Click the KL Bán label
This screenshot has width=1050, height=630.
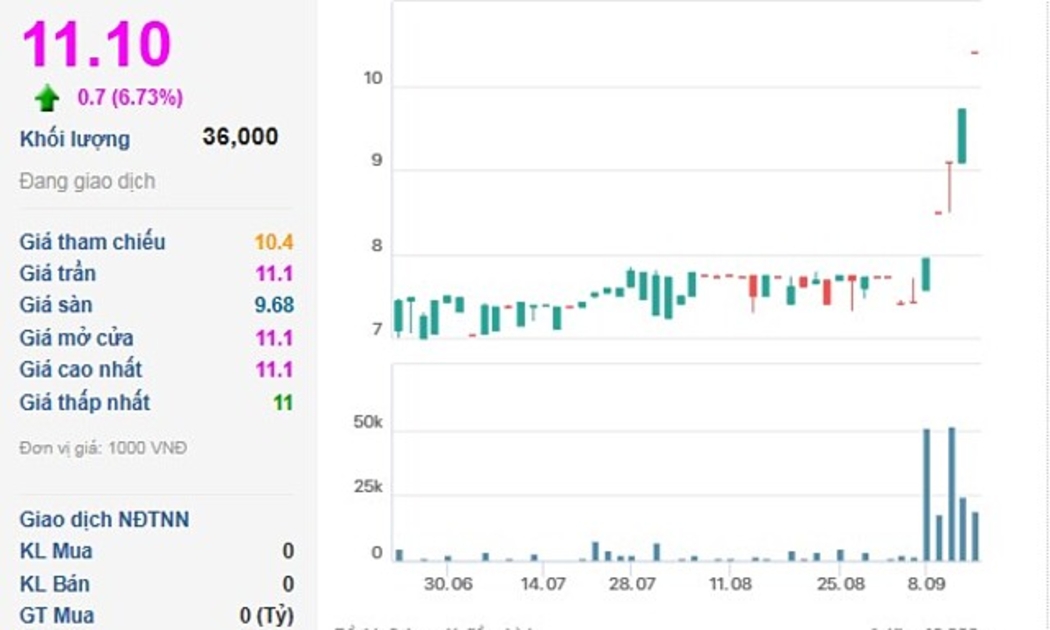pos(56,583)
